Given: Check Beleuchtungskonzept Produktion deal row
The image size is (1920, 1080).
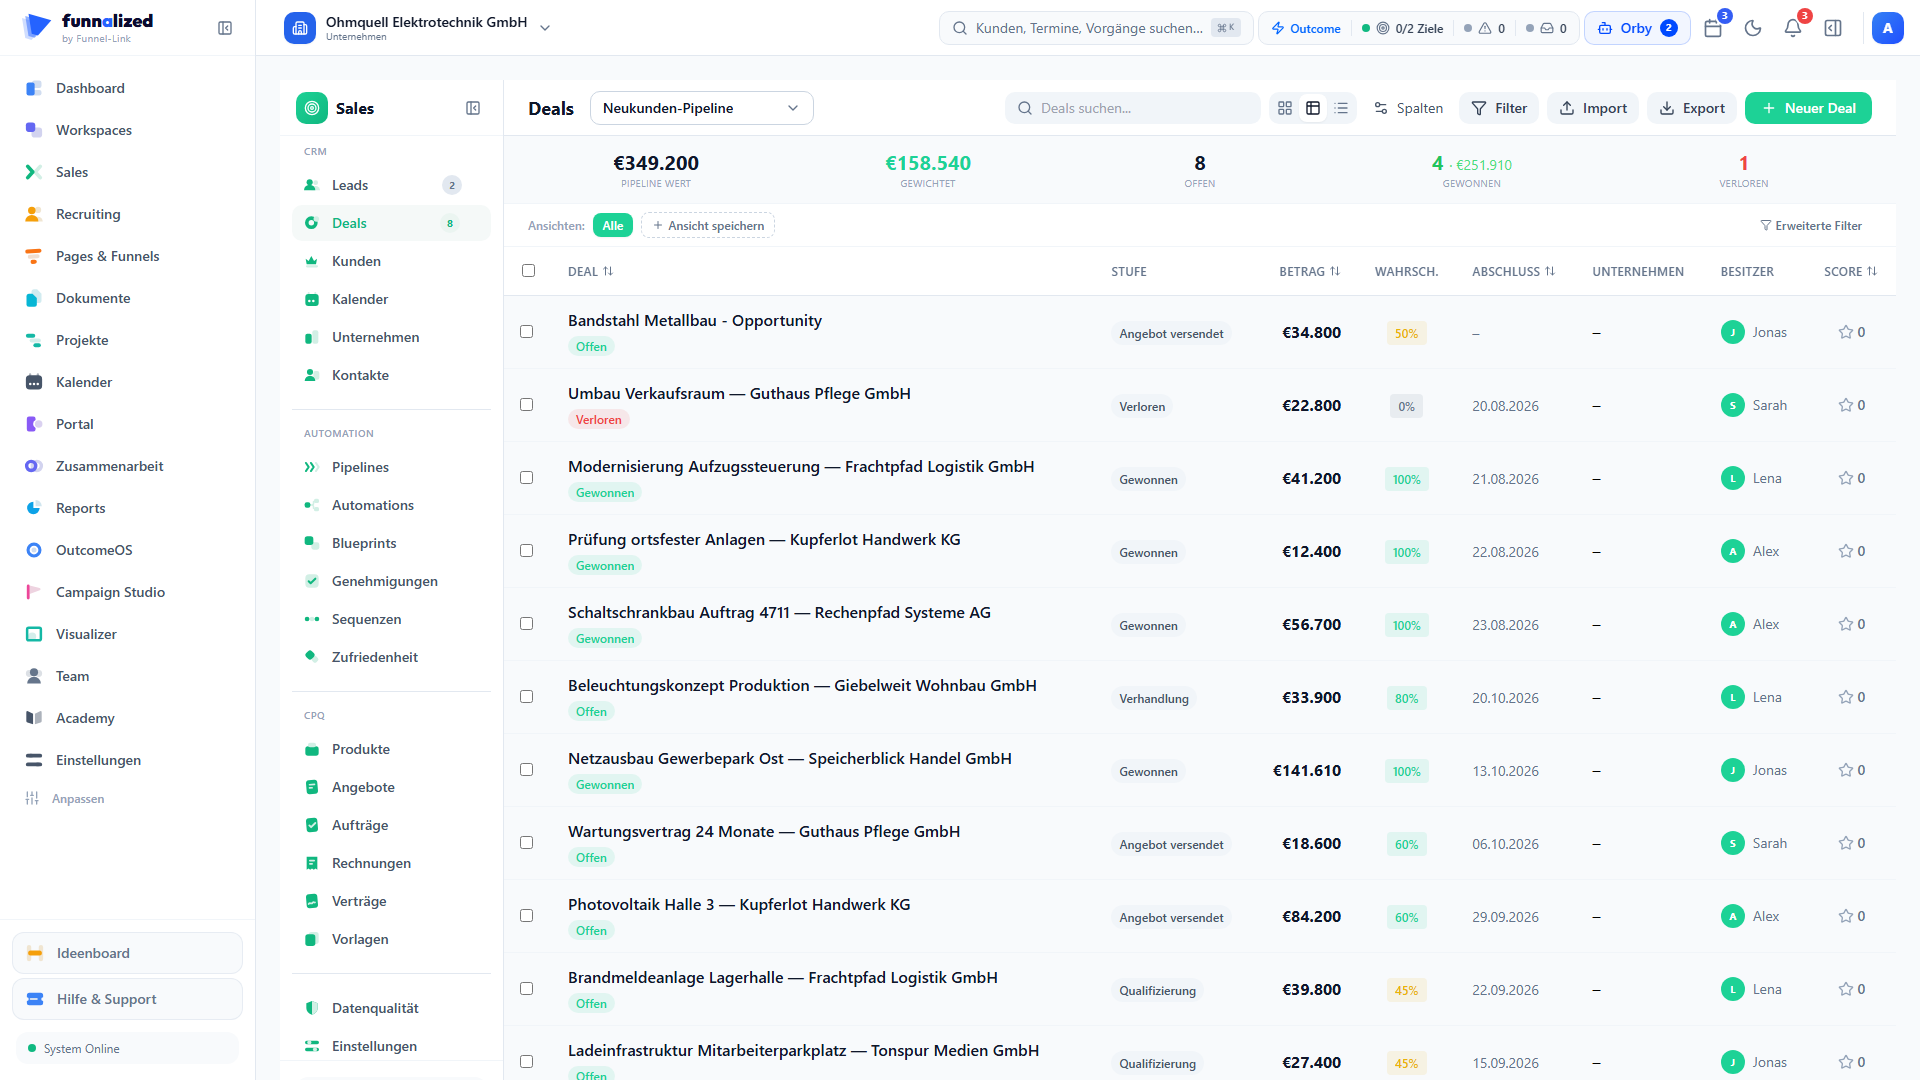Looking at the screenshot, I should pos(527,697).
